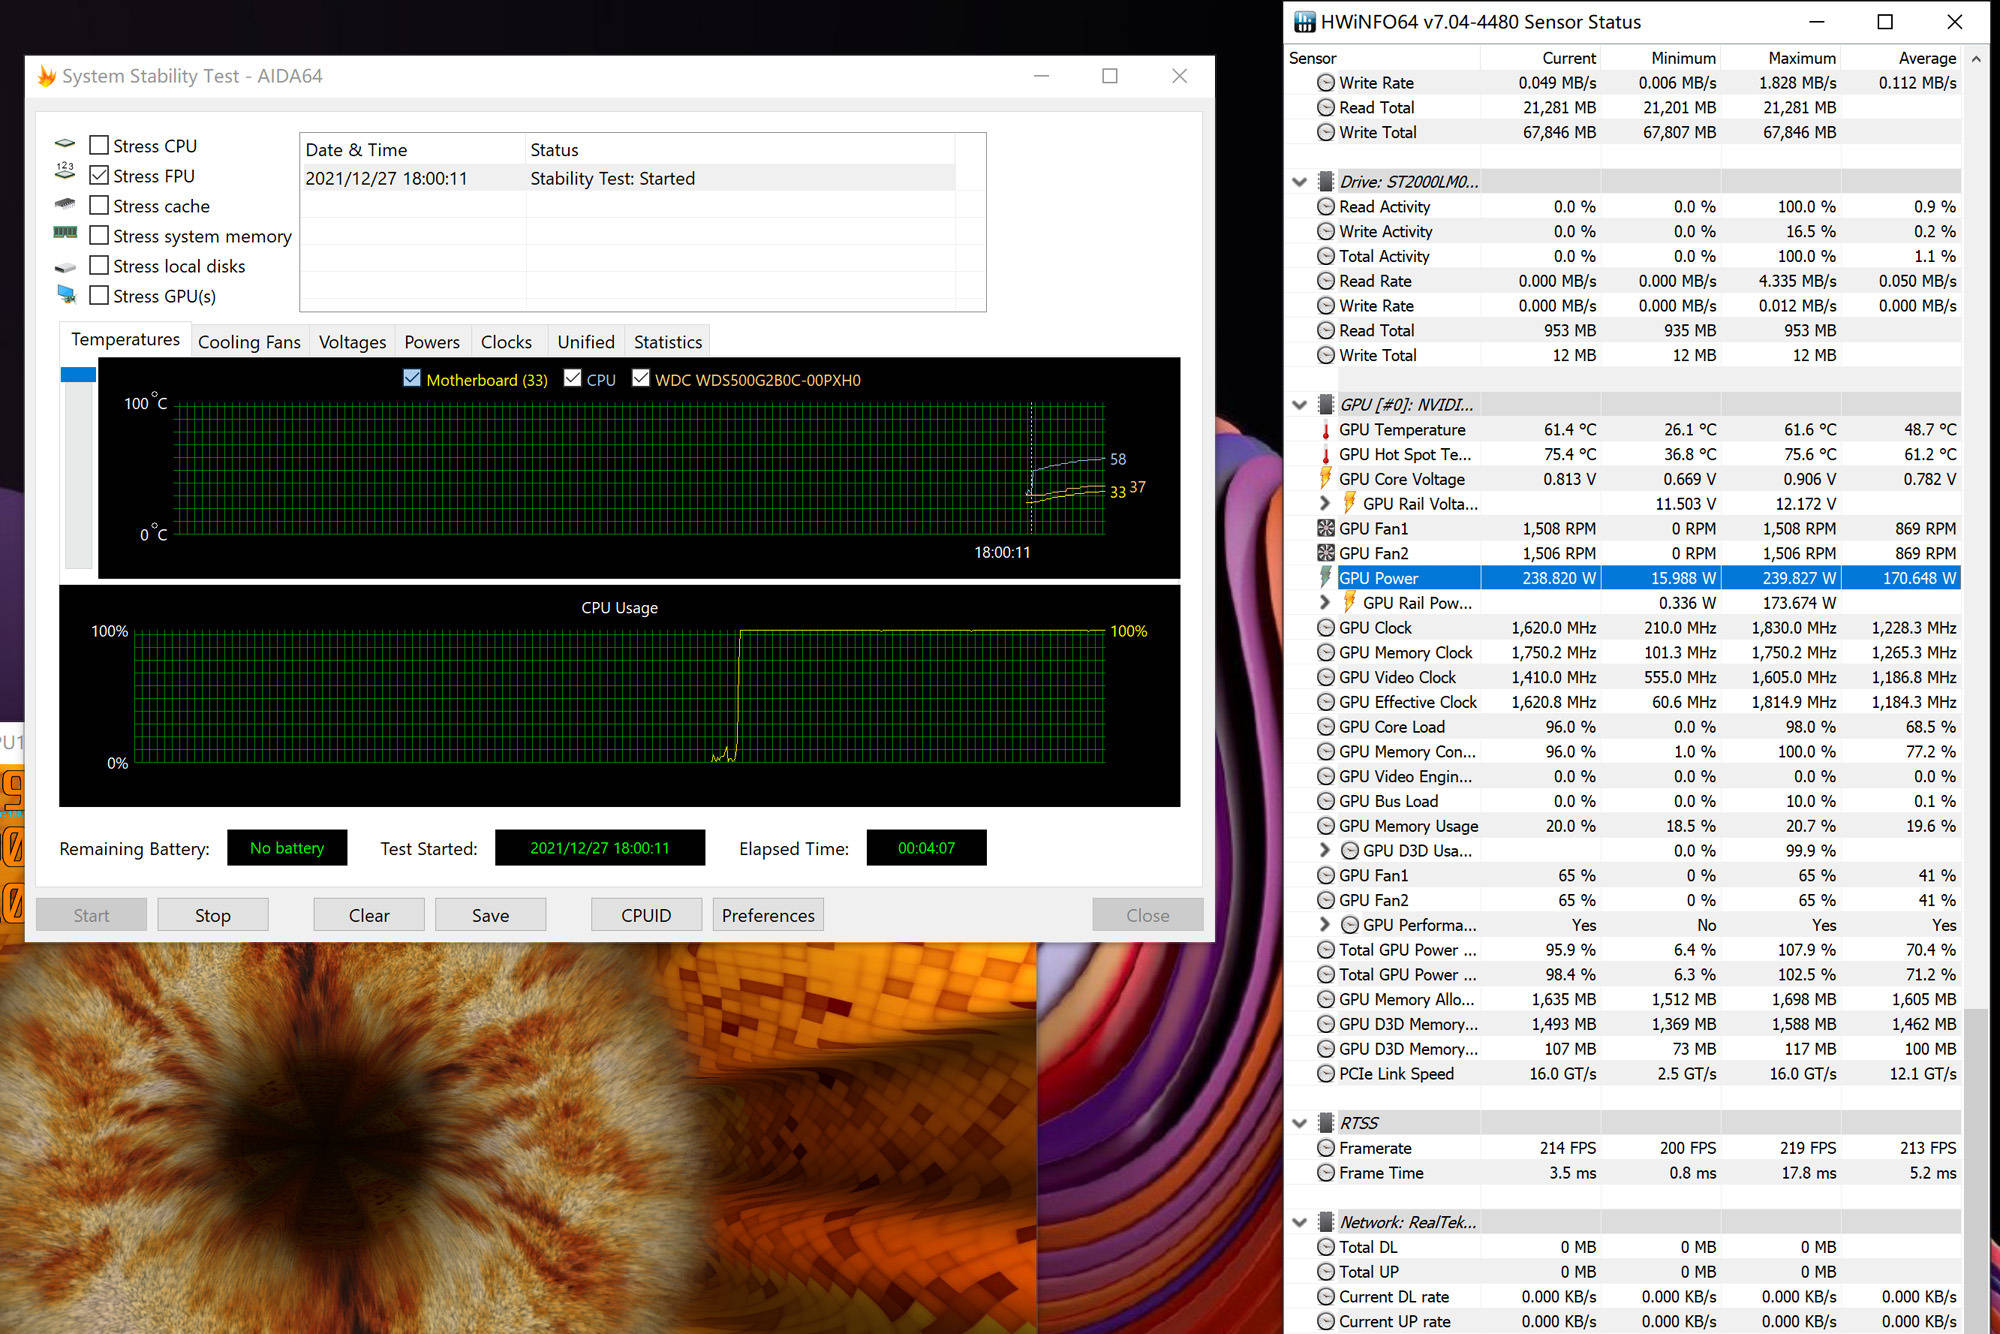This screenshot has height=1334, width=2000.
Task: Enable the Stress CPU checkbox
Action: 99,145
